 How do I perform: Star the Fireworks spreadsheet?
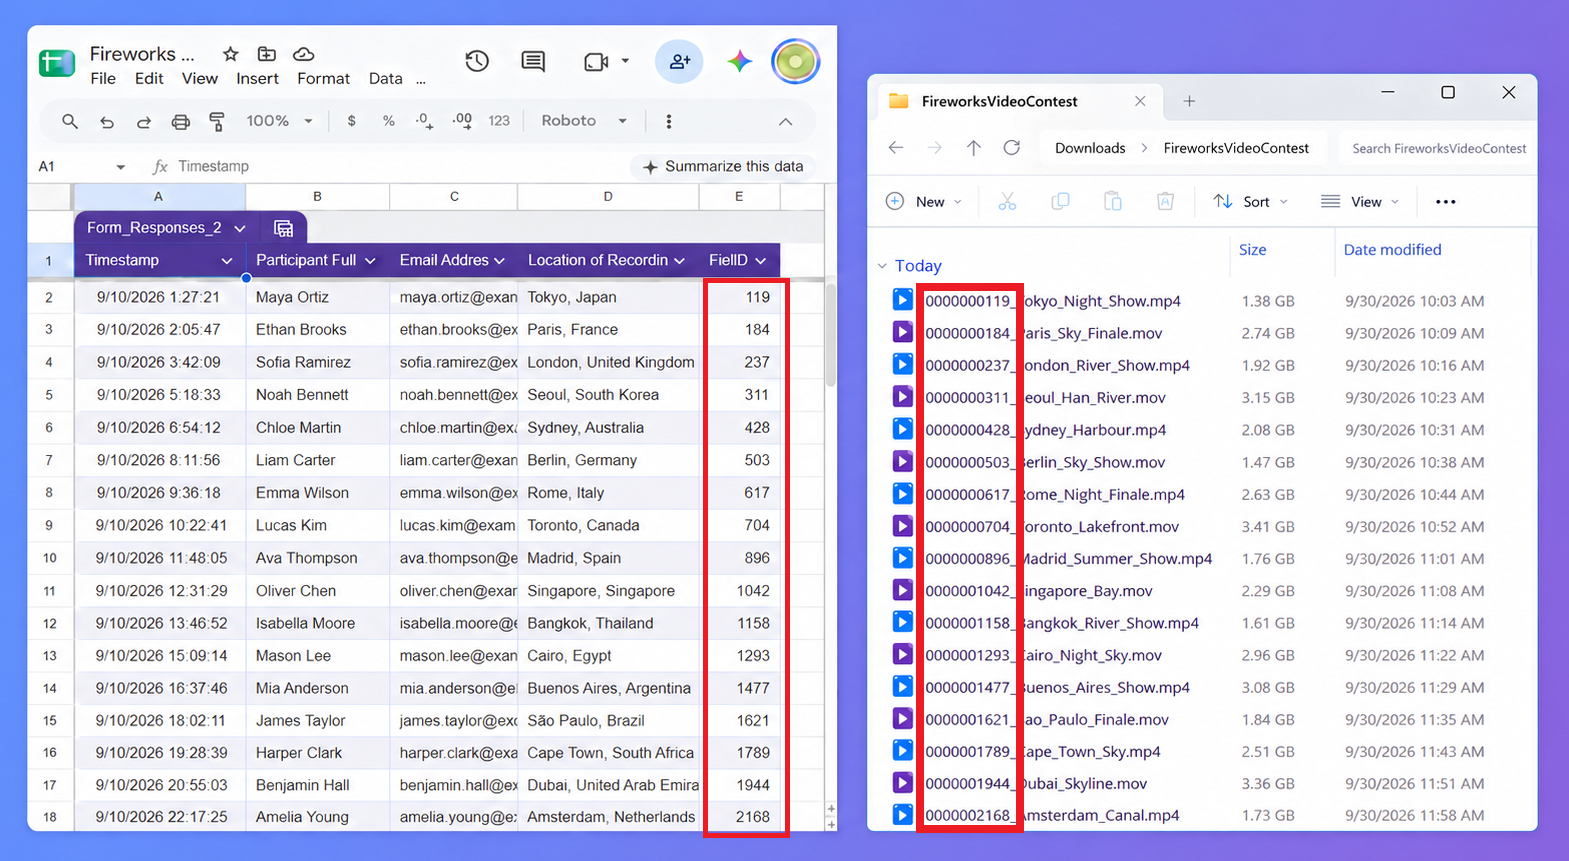coord(231,54)
